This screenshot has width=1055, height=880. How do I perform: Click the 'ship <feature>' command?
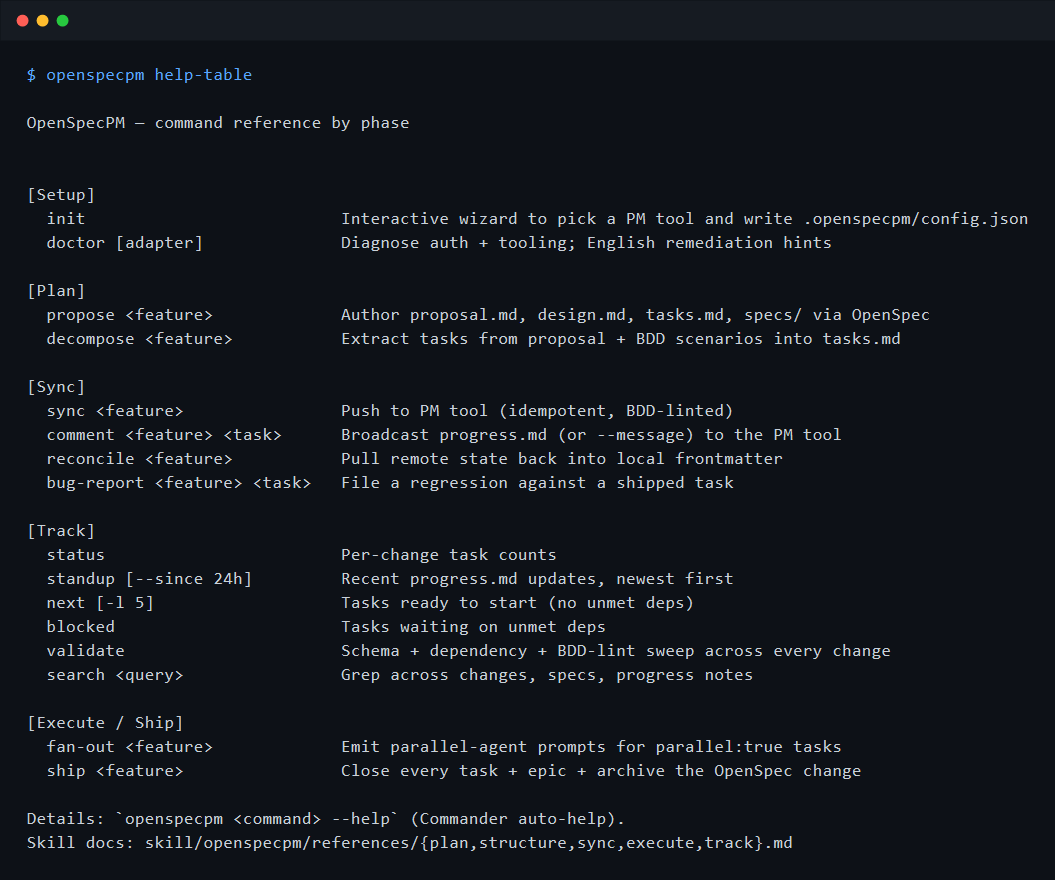pos(114,771)
